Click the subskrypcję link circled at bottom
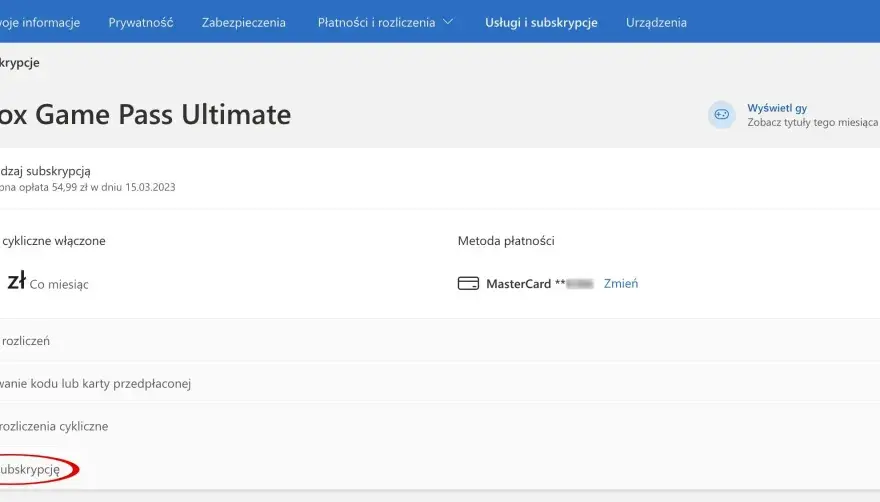Viewport: 880px width, 502px height. pyautogui.click(x=30, y=469)
